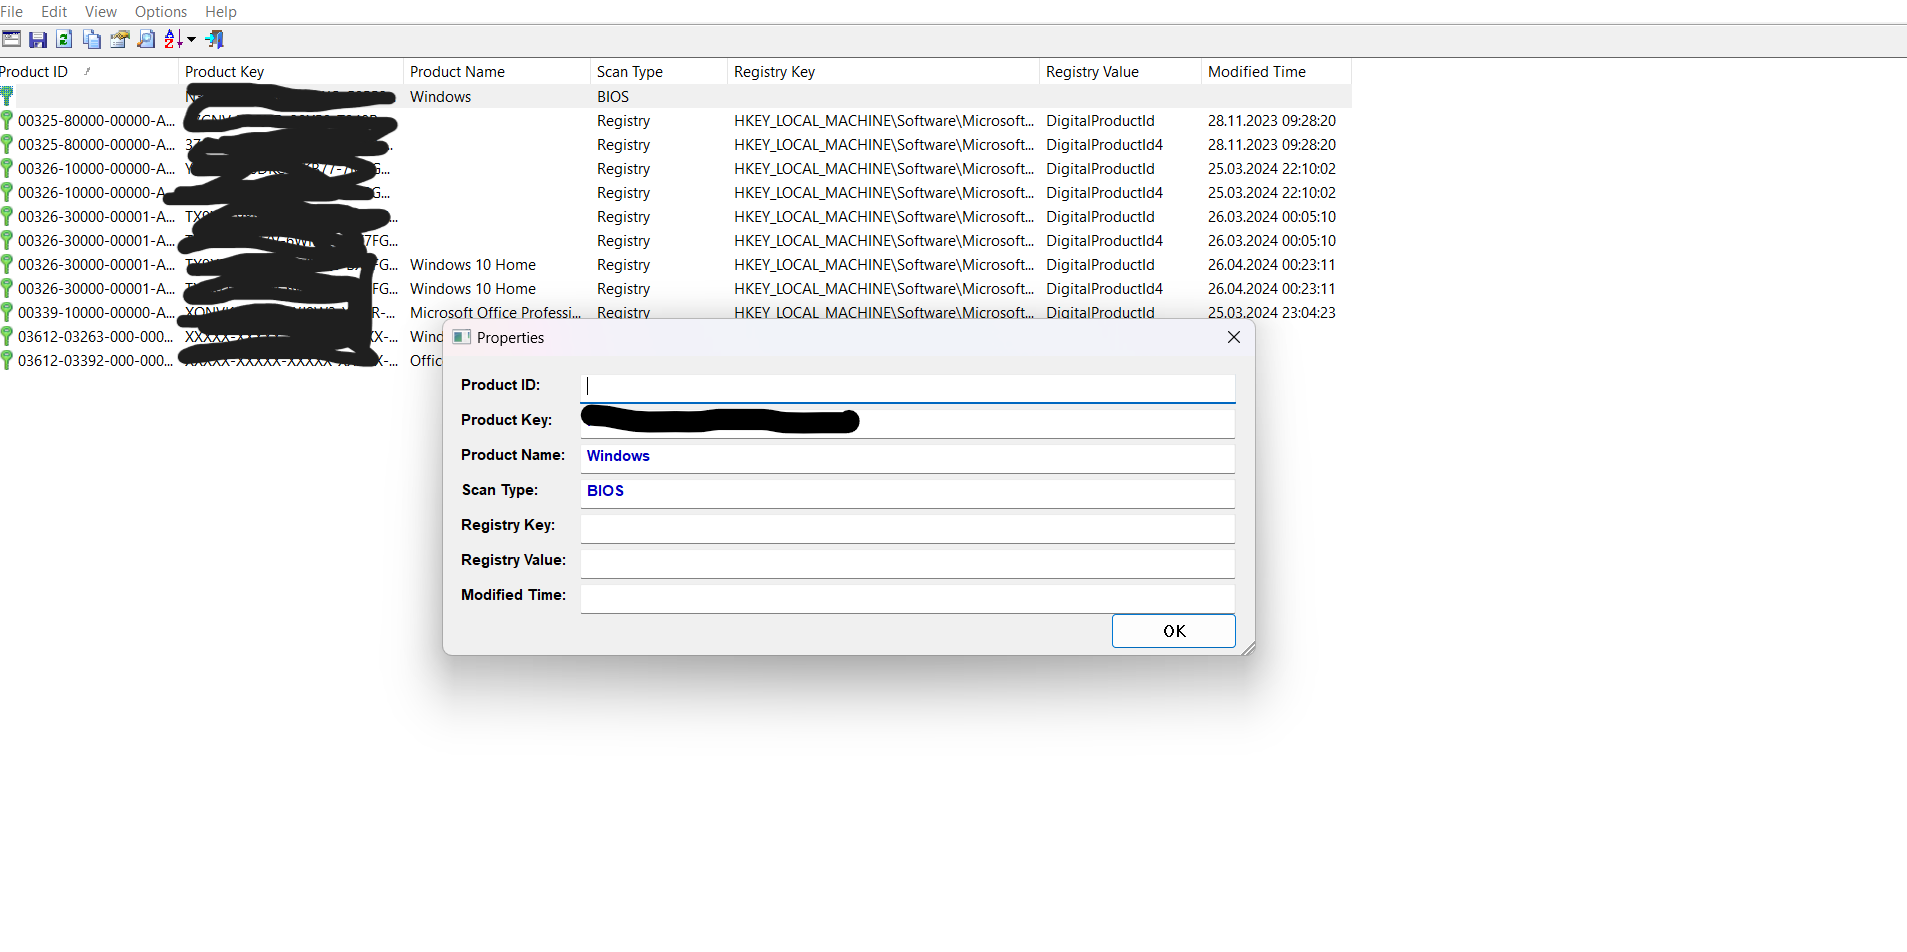Select Windows 10 Home in the DigitalProductId4 row
1907x952 pixels.
[473, 289]
